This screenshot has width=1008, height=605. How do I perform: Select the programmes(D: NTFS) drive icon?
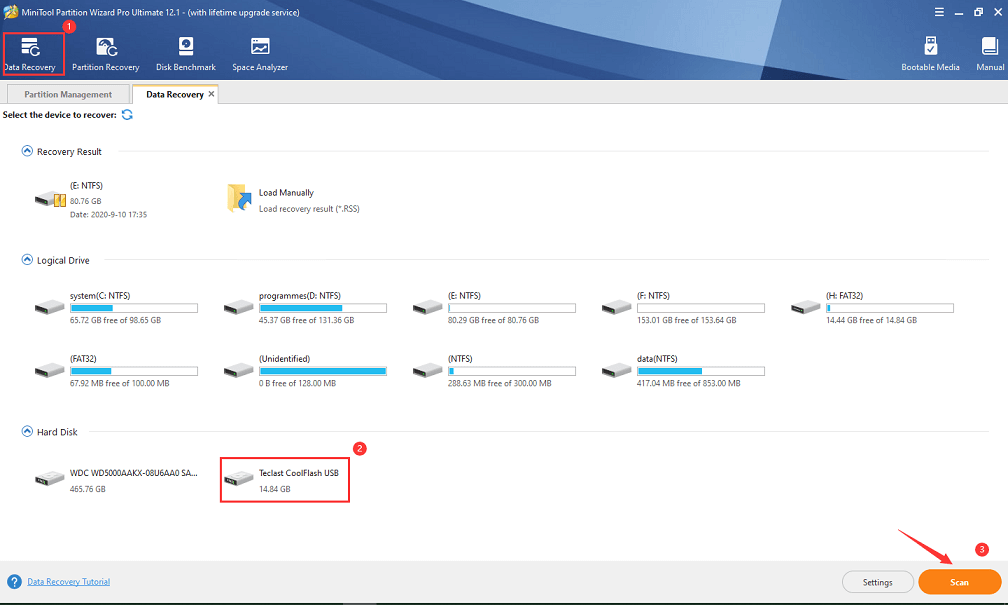pos(238,307)
